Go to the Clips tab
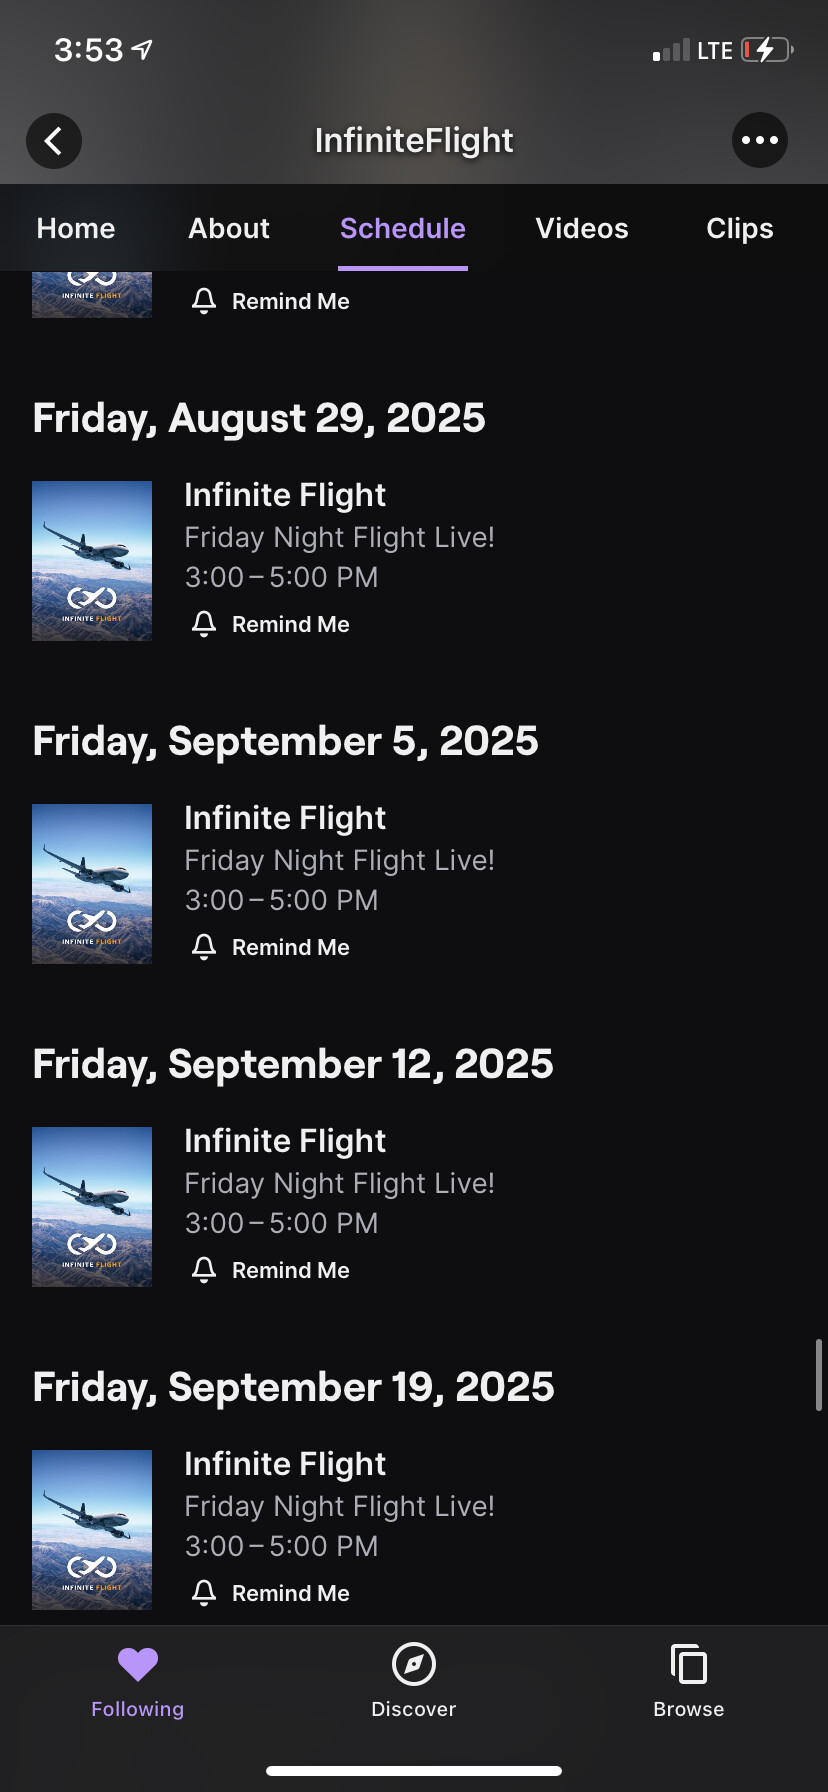This screenshot has height=1792, width=828. click(740, 228)
